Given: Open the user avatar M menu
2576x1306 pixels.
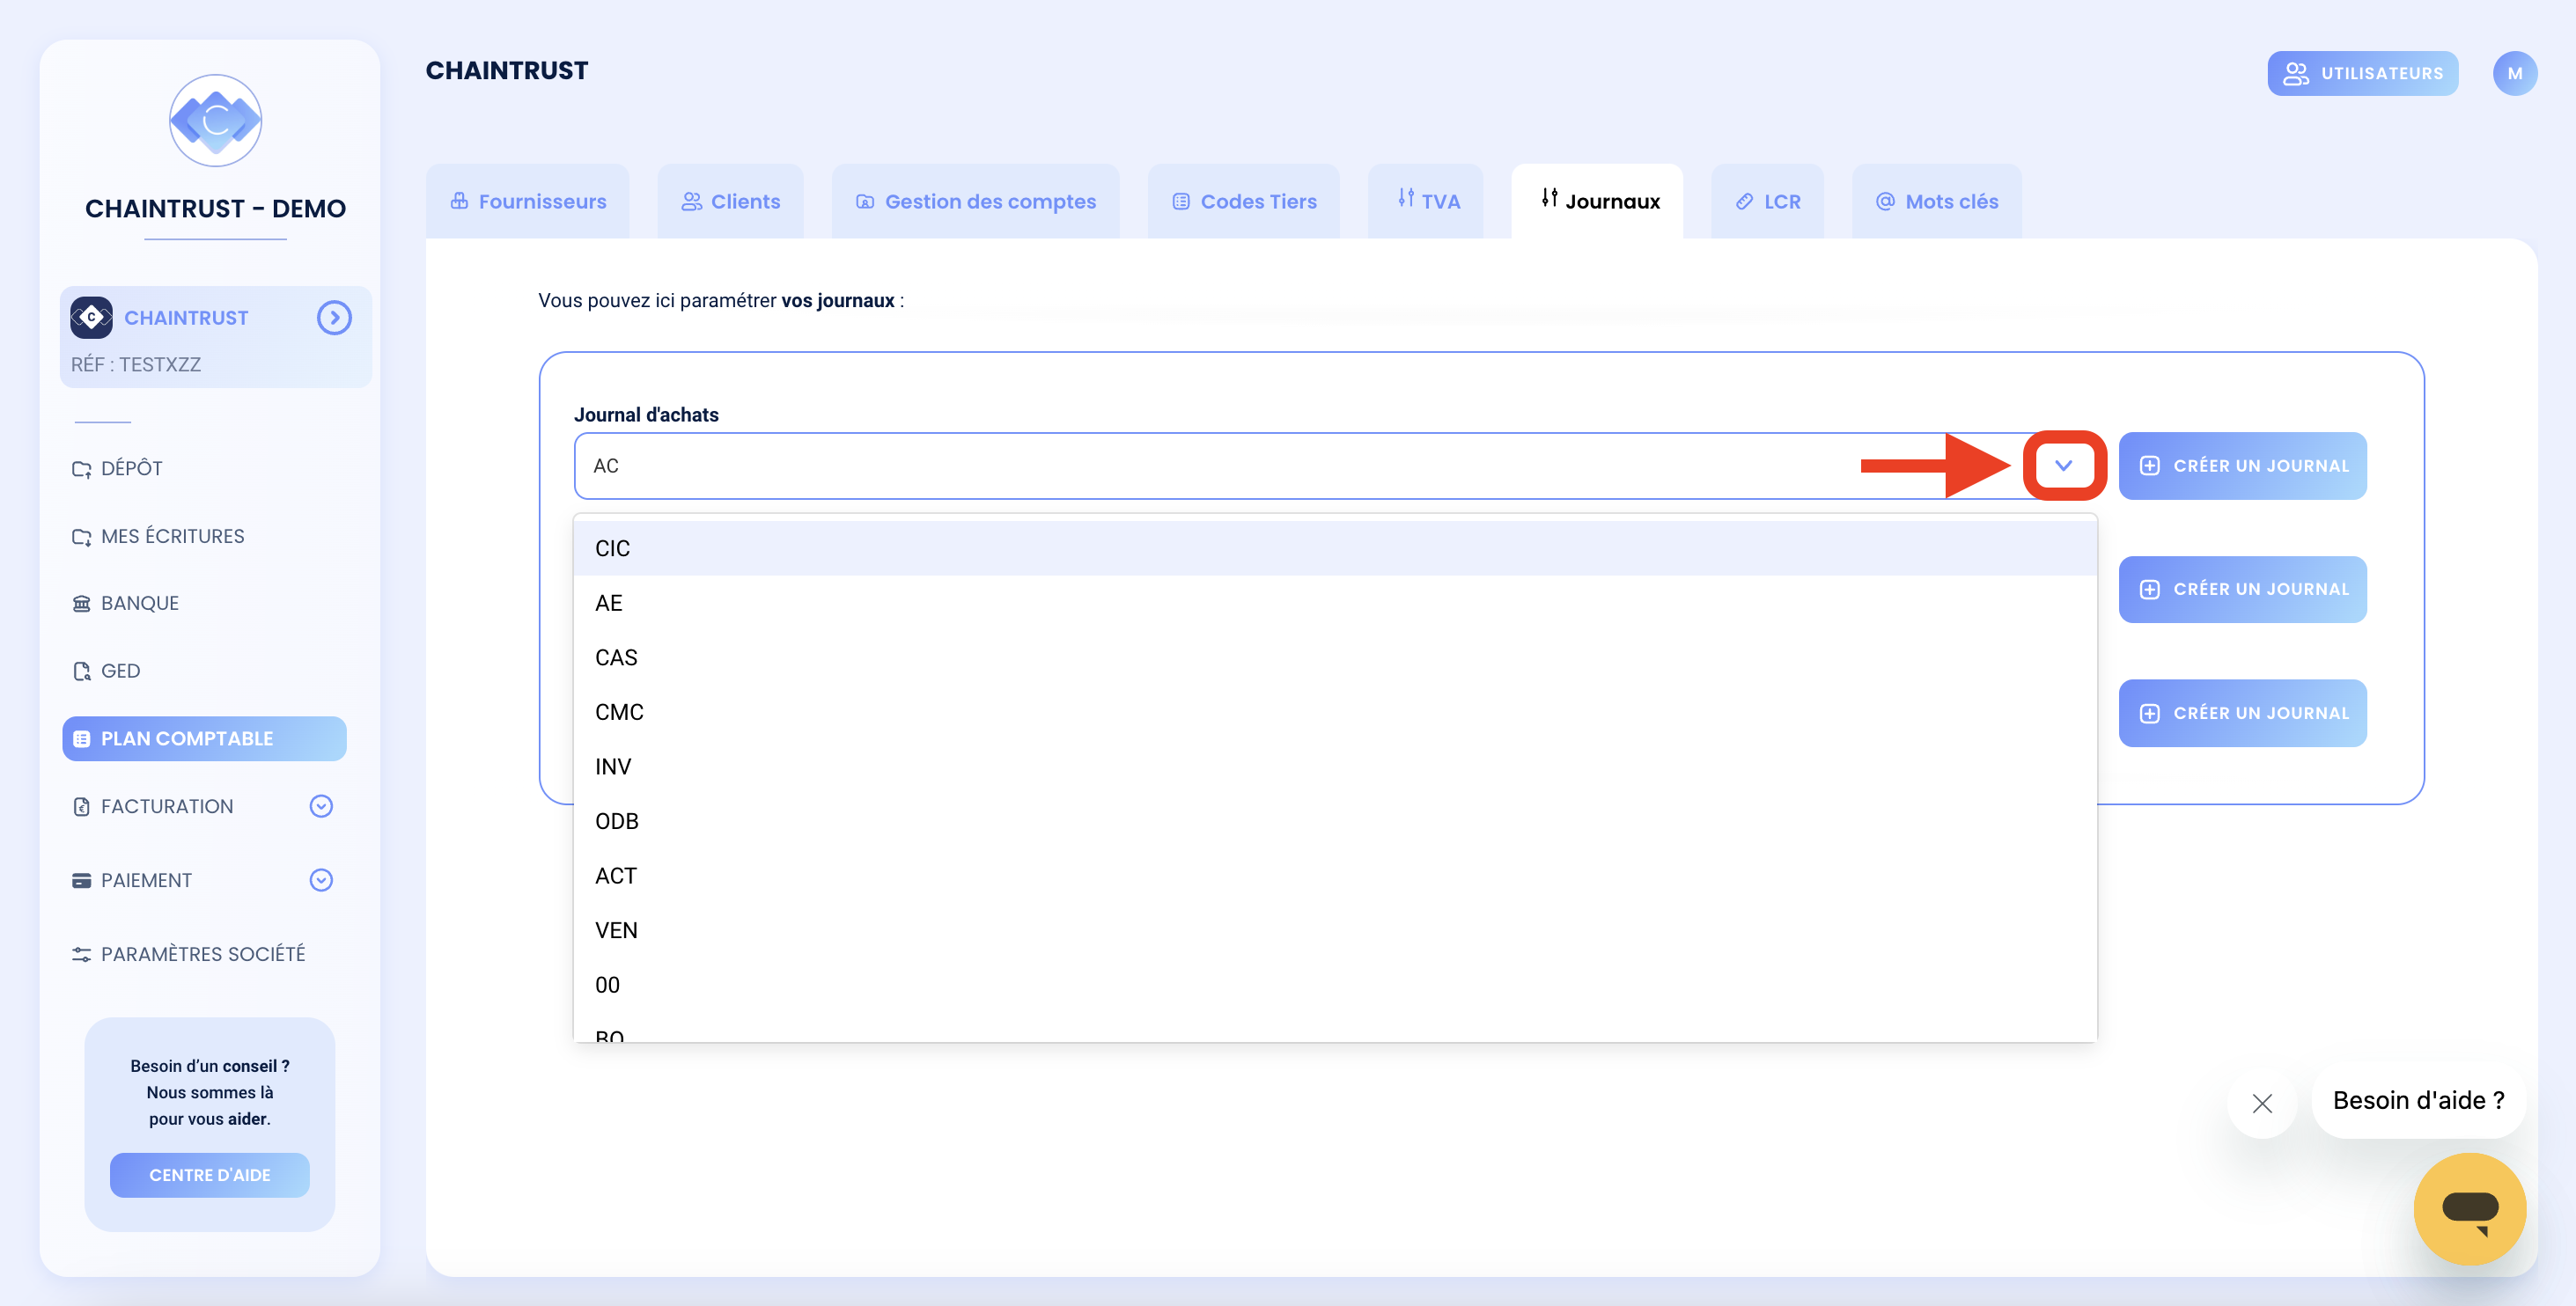Looking at the screenshot, I should [2515, 73].
